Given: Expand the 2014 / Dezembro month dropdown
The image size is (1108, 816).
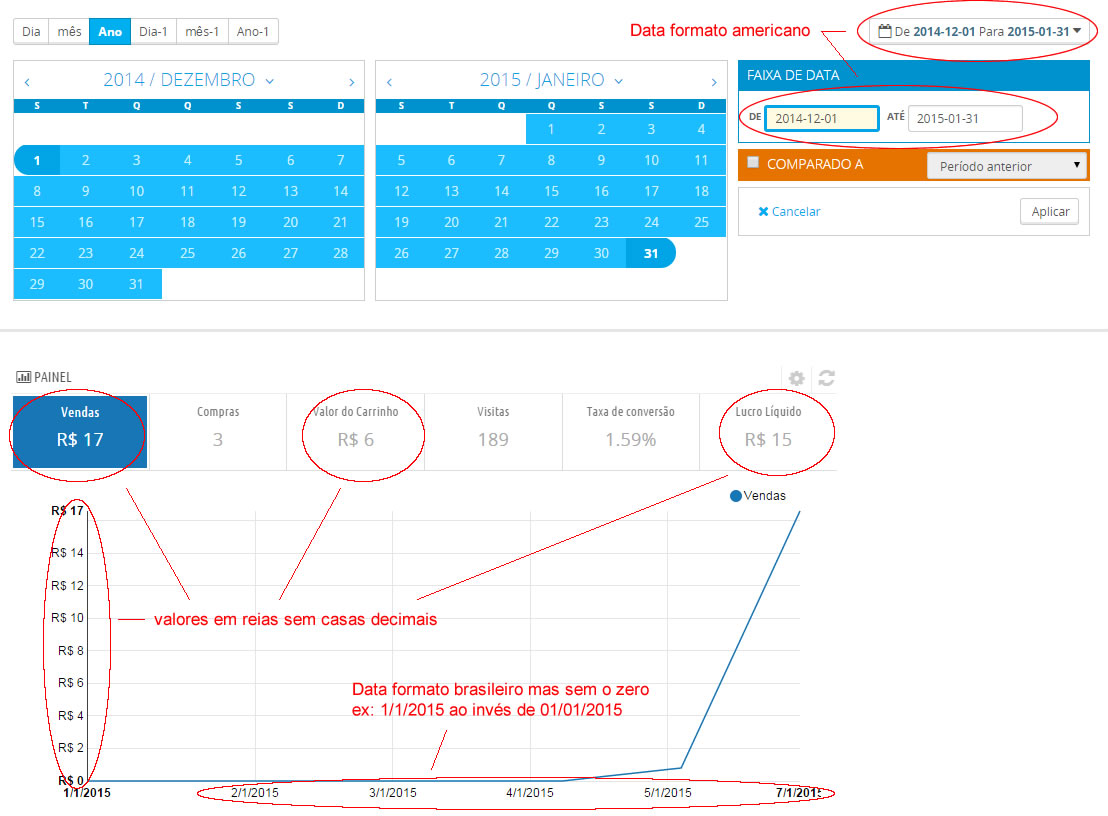Looking at the screenshot, I should (269, 81).
